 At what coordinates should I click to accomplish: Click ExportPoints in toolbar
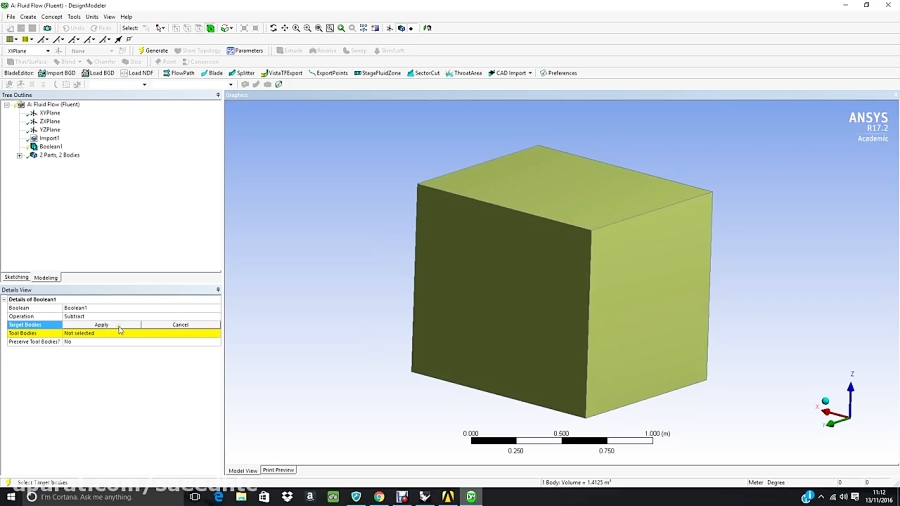click(x=328, y=73)
